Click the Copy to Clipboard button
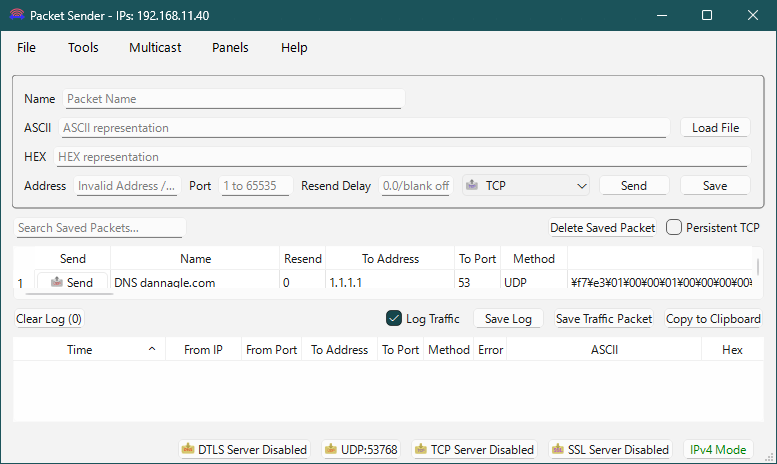Screen dimensions: 777x464 point(713,319)
